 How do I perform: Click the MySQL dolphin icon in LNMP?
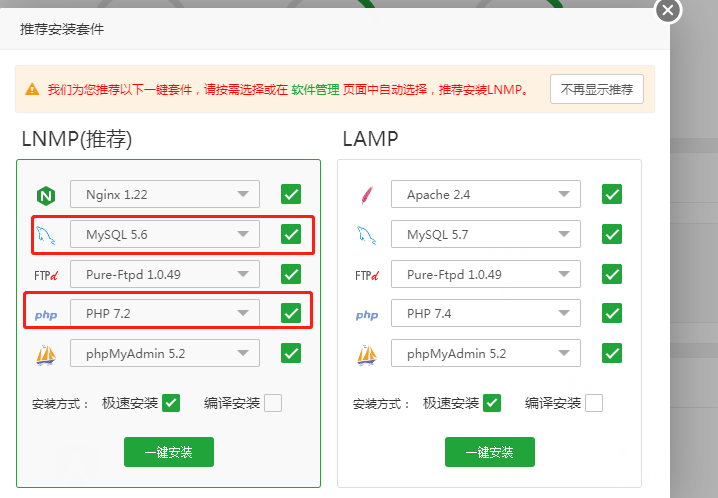[x=46, y=235]
